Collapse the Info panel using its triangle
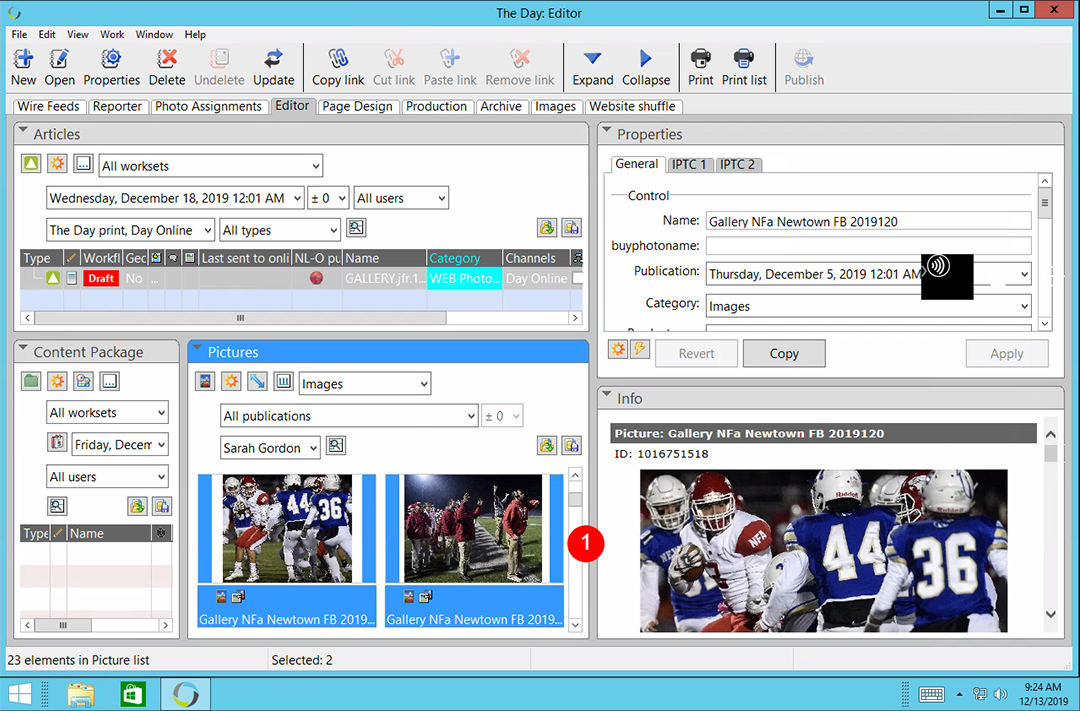This screenshot has height=711, width=1080. [606, 395]
